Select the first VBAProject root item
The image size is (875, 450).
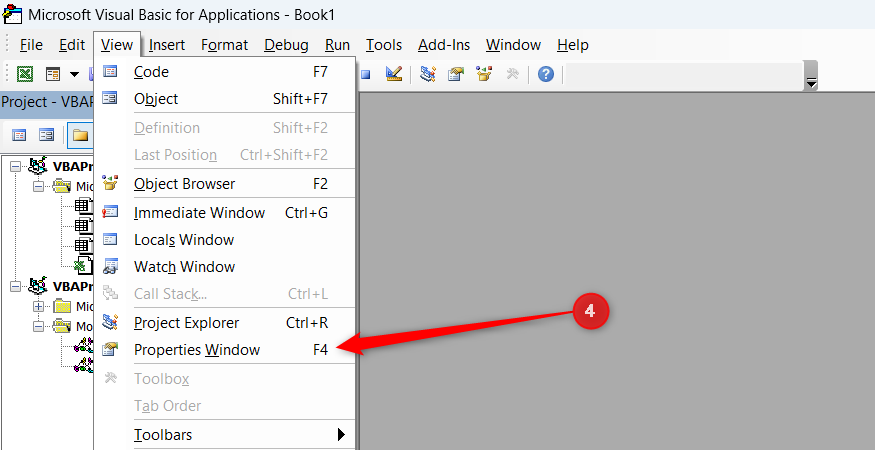click(x=73, y=166)
